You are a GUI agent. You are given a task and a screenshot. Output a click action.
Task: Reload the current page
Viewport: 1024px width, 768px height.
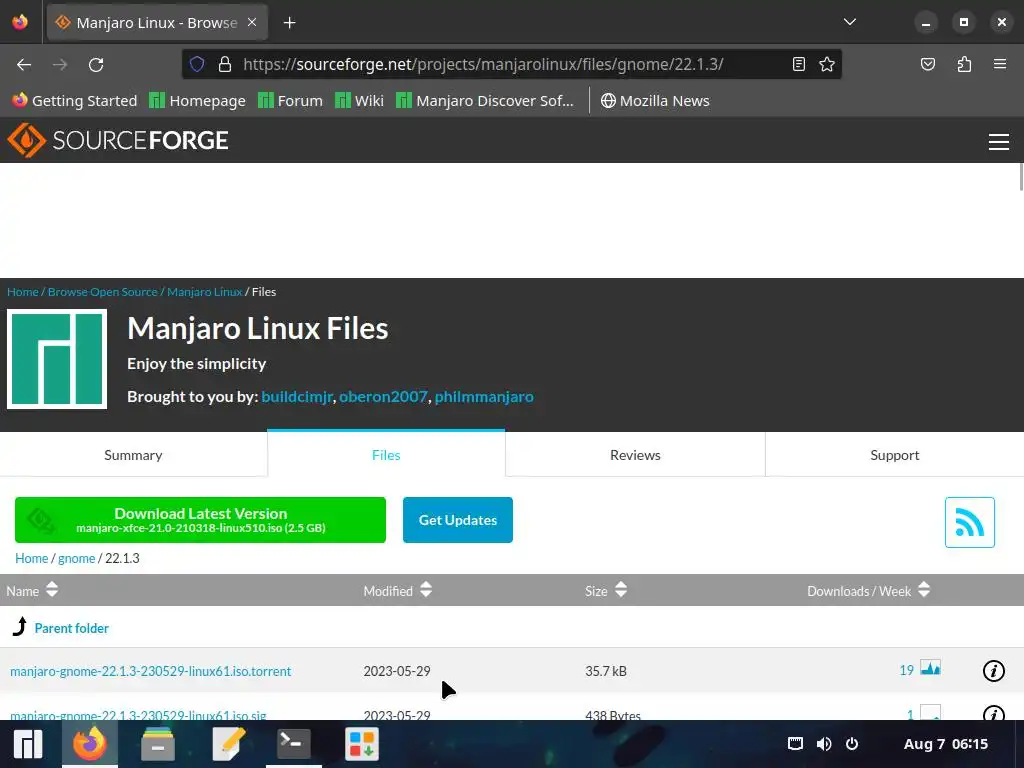pyautogui.click(x=96, y=65)
